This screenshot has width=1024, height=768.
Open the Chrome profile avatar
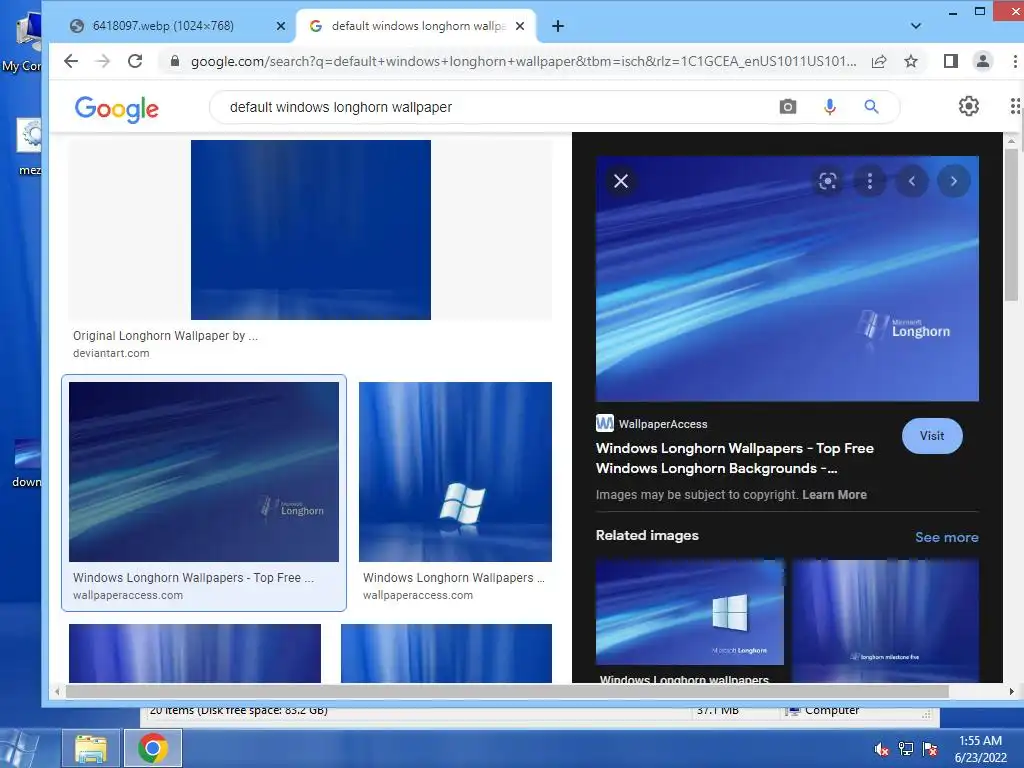click(x=982, y=61)
